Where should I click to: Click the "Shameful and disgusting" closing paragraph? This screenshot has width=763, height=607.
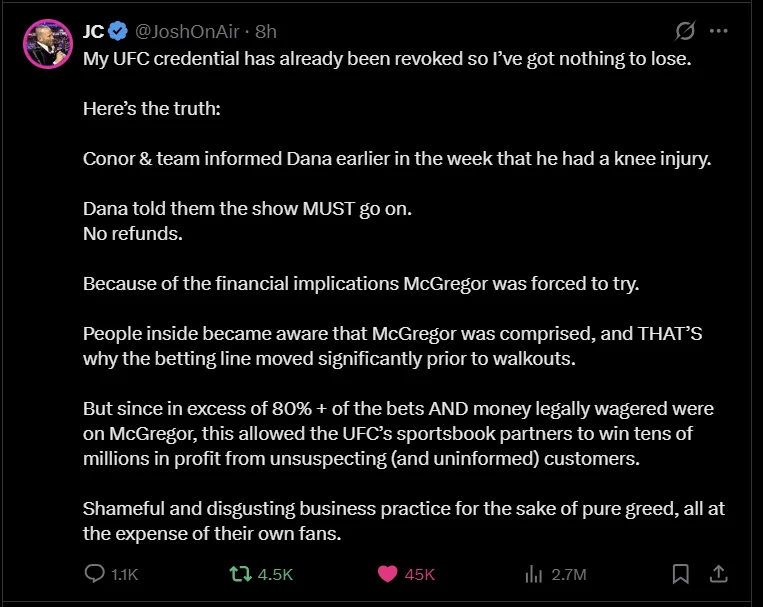tap(404, 521)
